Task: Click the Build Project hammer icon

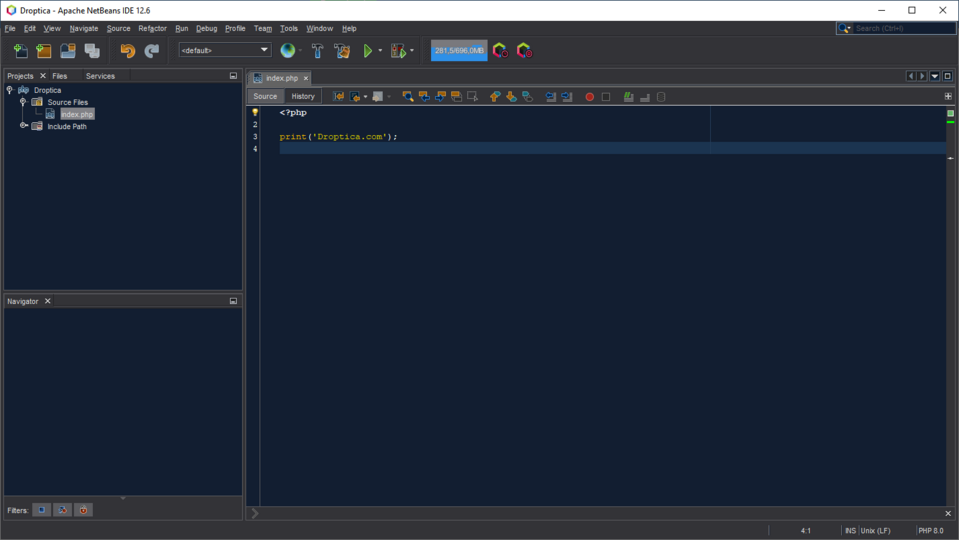Action: coord(317,51)
